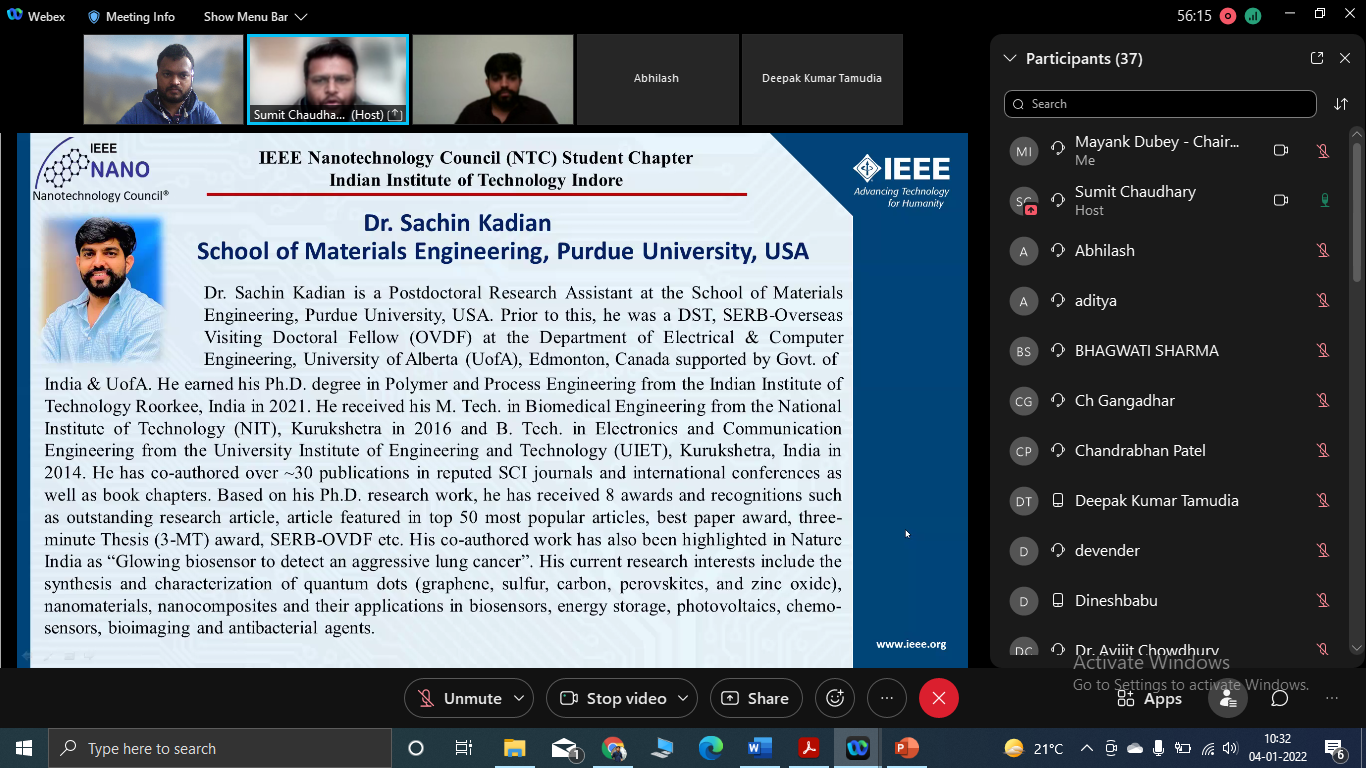Click the red recording indicator icon
Screen dimensions: 1366x768
click(1228, 16)
